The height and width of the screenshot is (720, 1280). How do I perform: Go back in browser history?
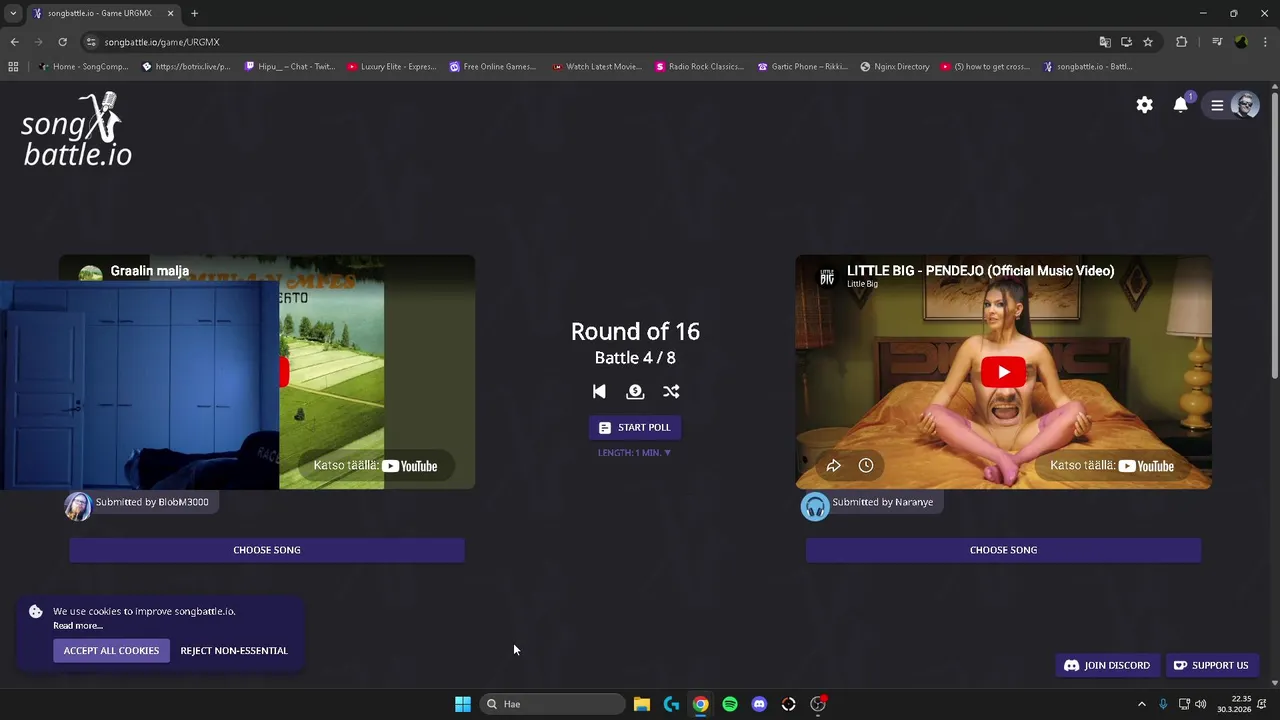[x=14, y=42]
